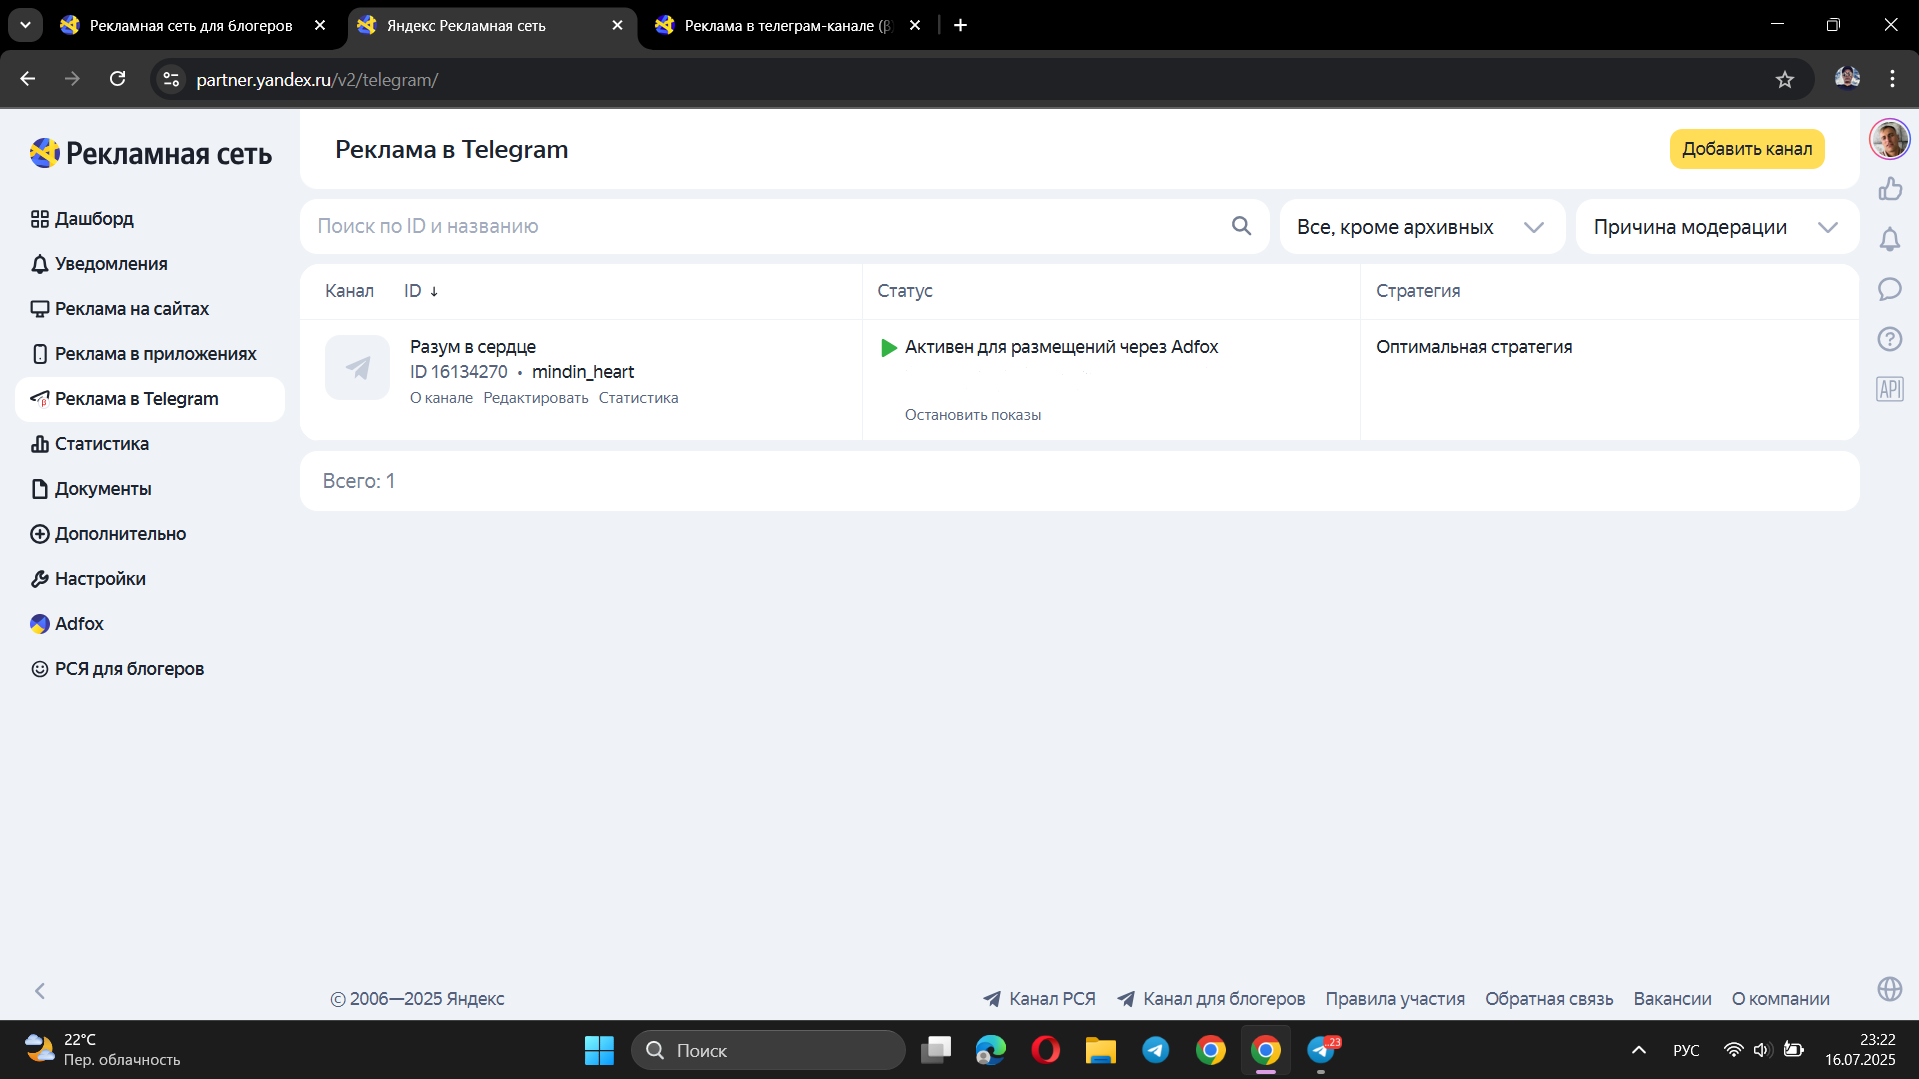Open the О канале link
Viewport: 1919px width, 1079px height.
click(441, 398)
